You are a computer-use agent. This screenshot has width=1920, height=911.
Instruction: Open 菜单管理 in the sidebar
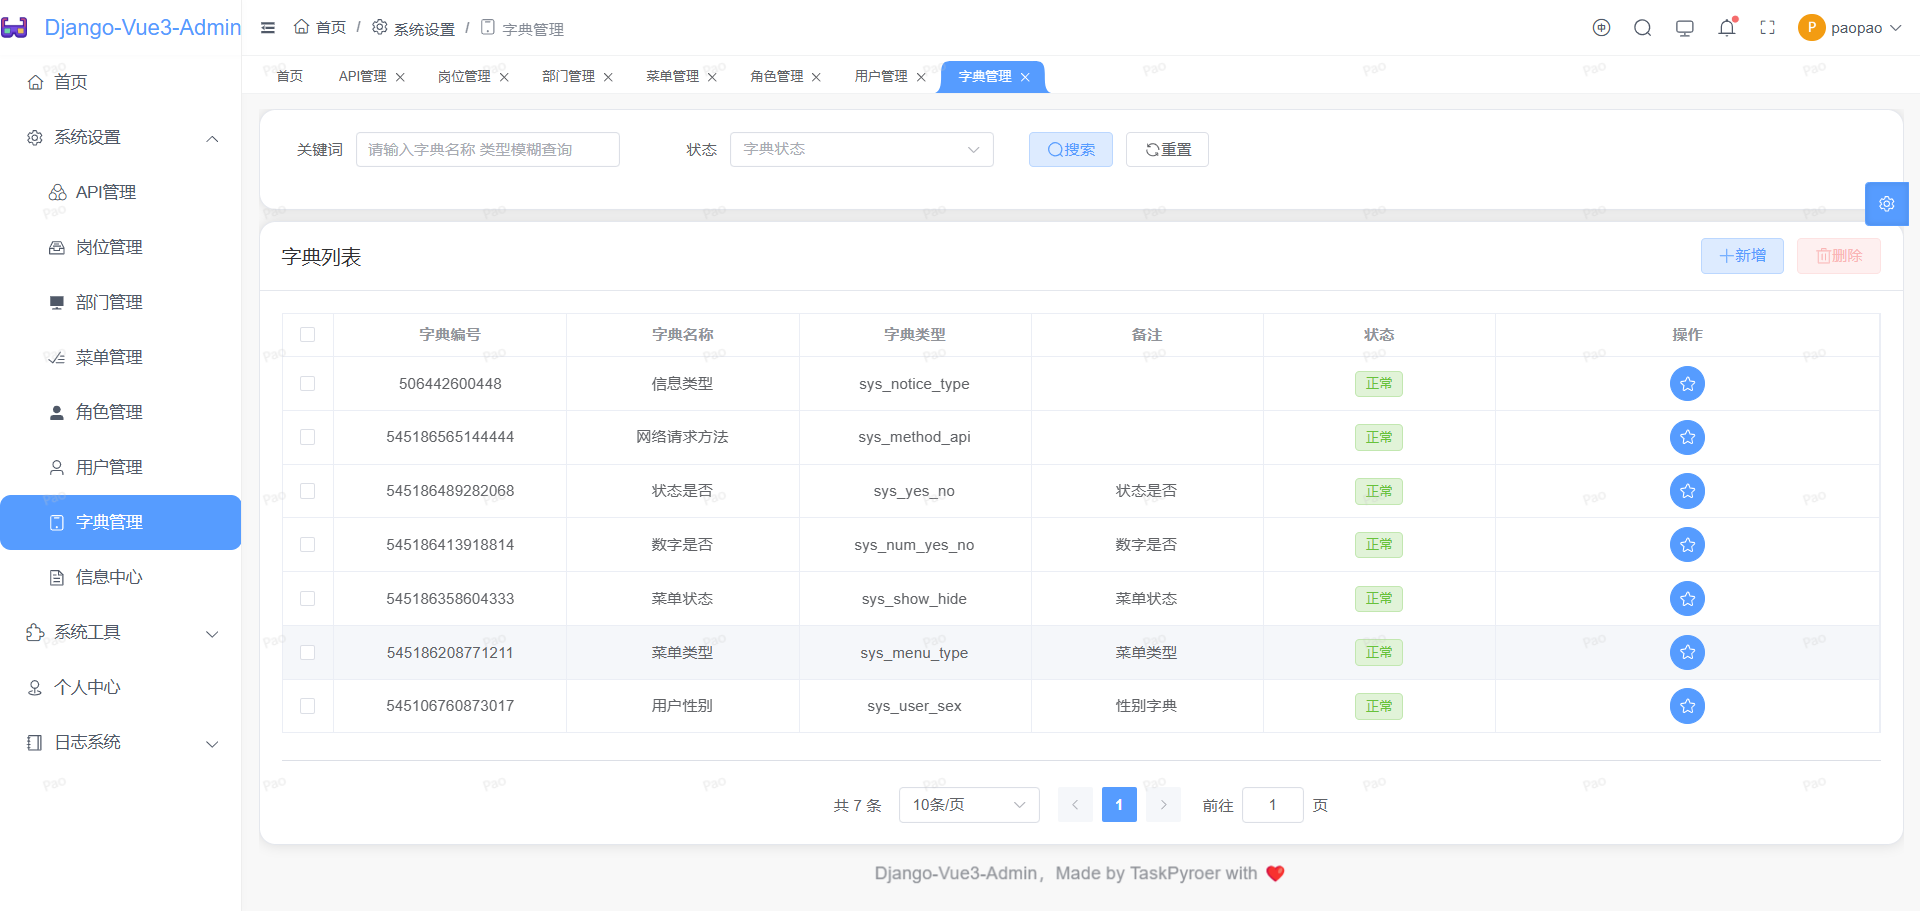click(120, 357)
